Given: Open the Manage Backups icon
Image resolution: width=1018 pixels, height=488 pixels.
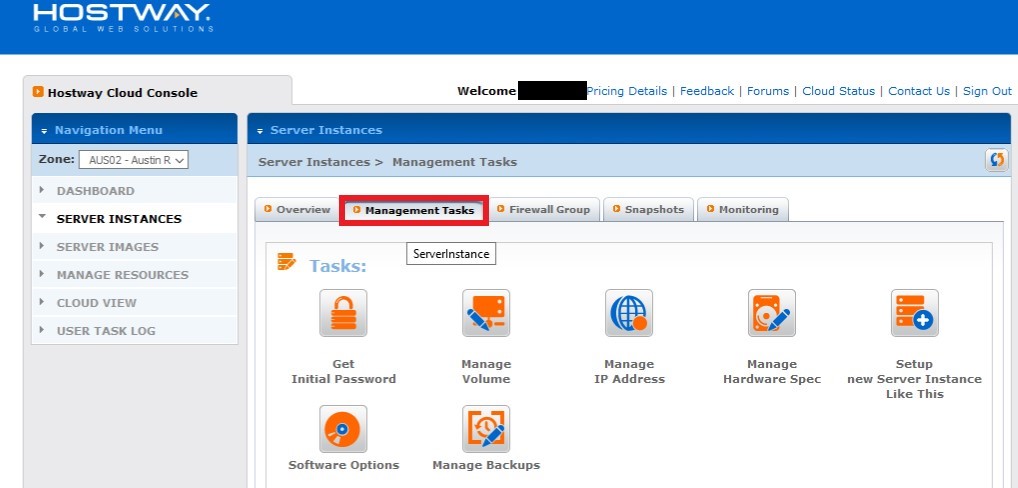Looking at the screenshot, I should click(x=486, y=429).
